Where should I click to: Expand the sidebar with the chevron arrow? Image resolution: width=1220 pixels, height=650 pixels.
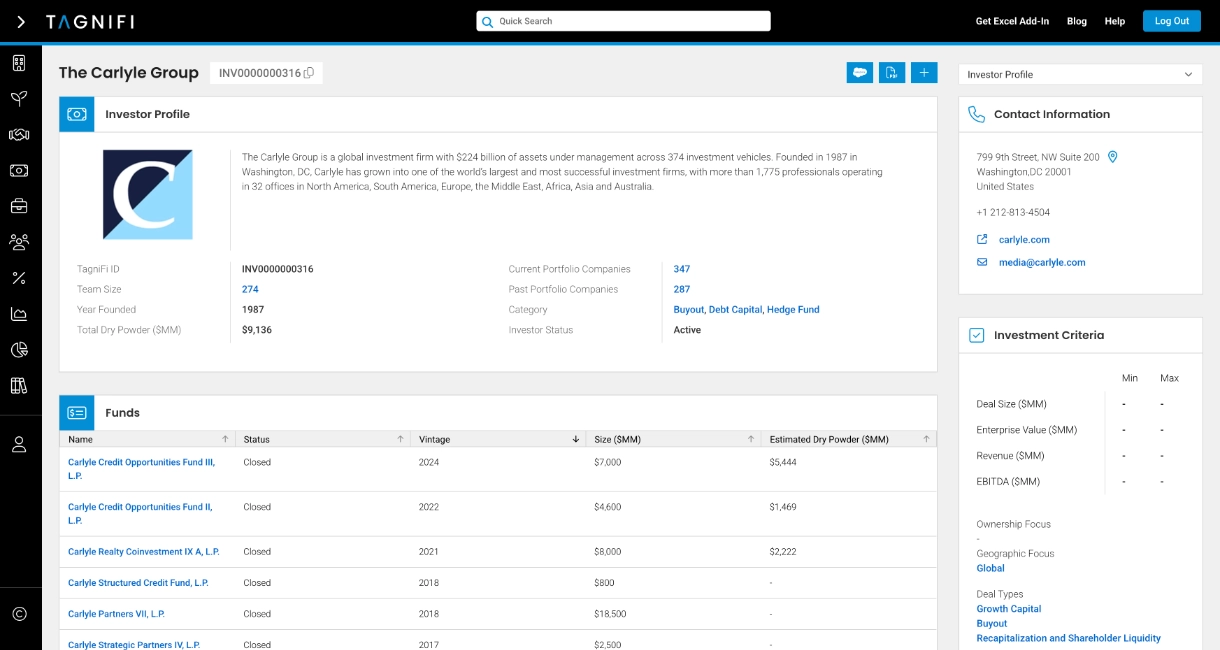(x=20, y=20)
